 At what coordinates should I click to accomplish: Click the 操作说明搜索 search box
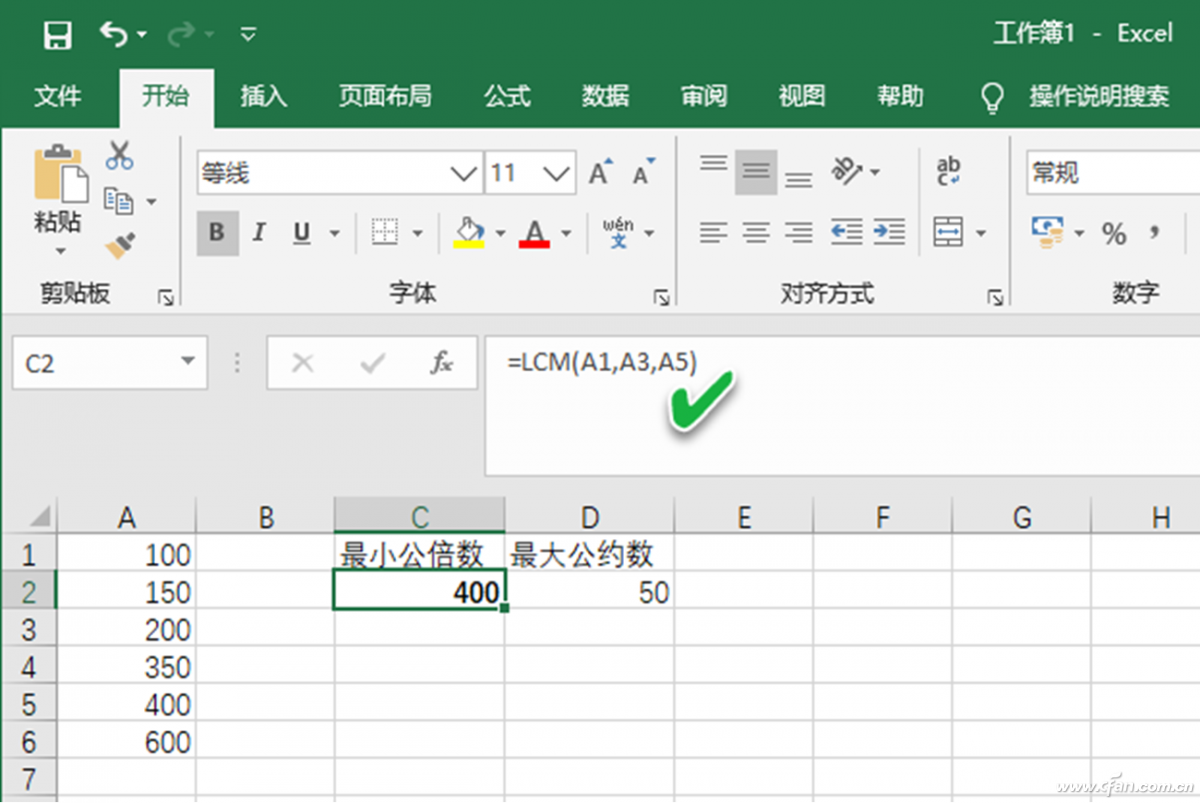click(1099, 96)
